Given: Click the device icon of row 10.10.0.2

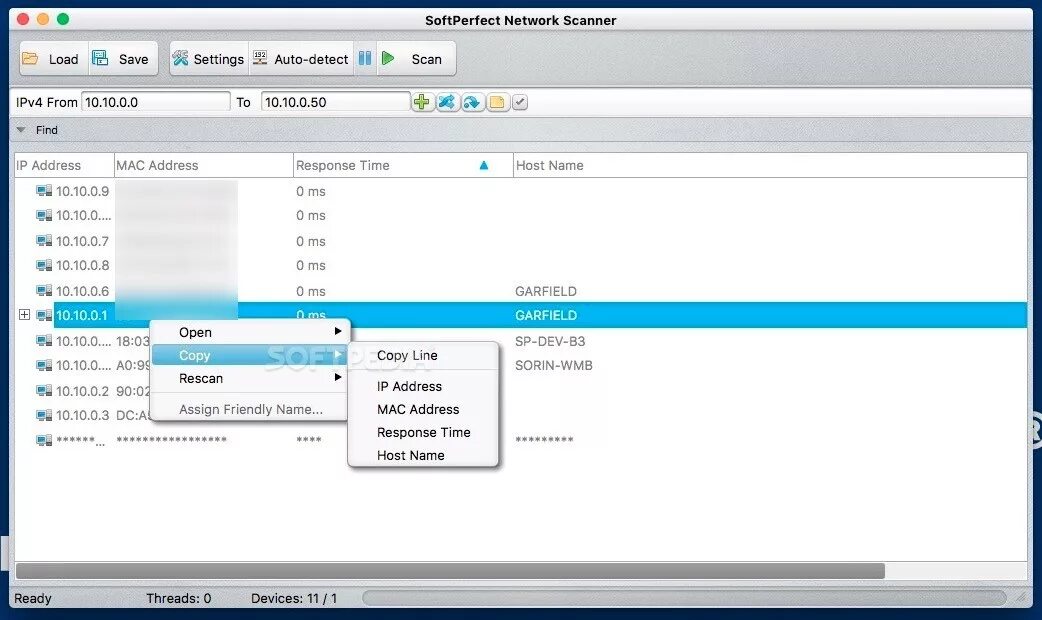Looking at the screenshot, I should pyautogui.click(x=44, y=390).
